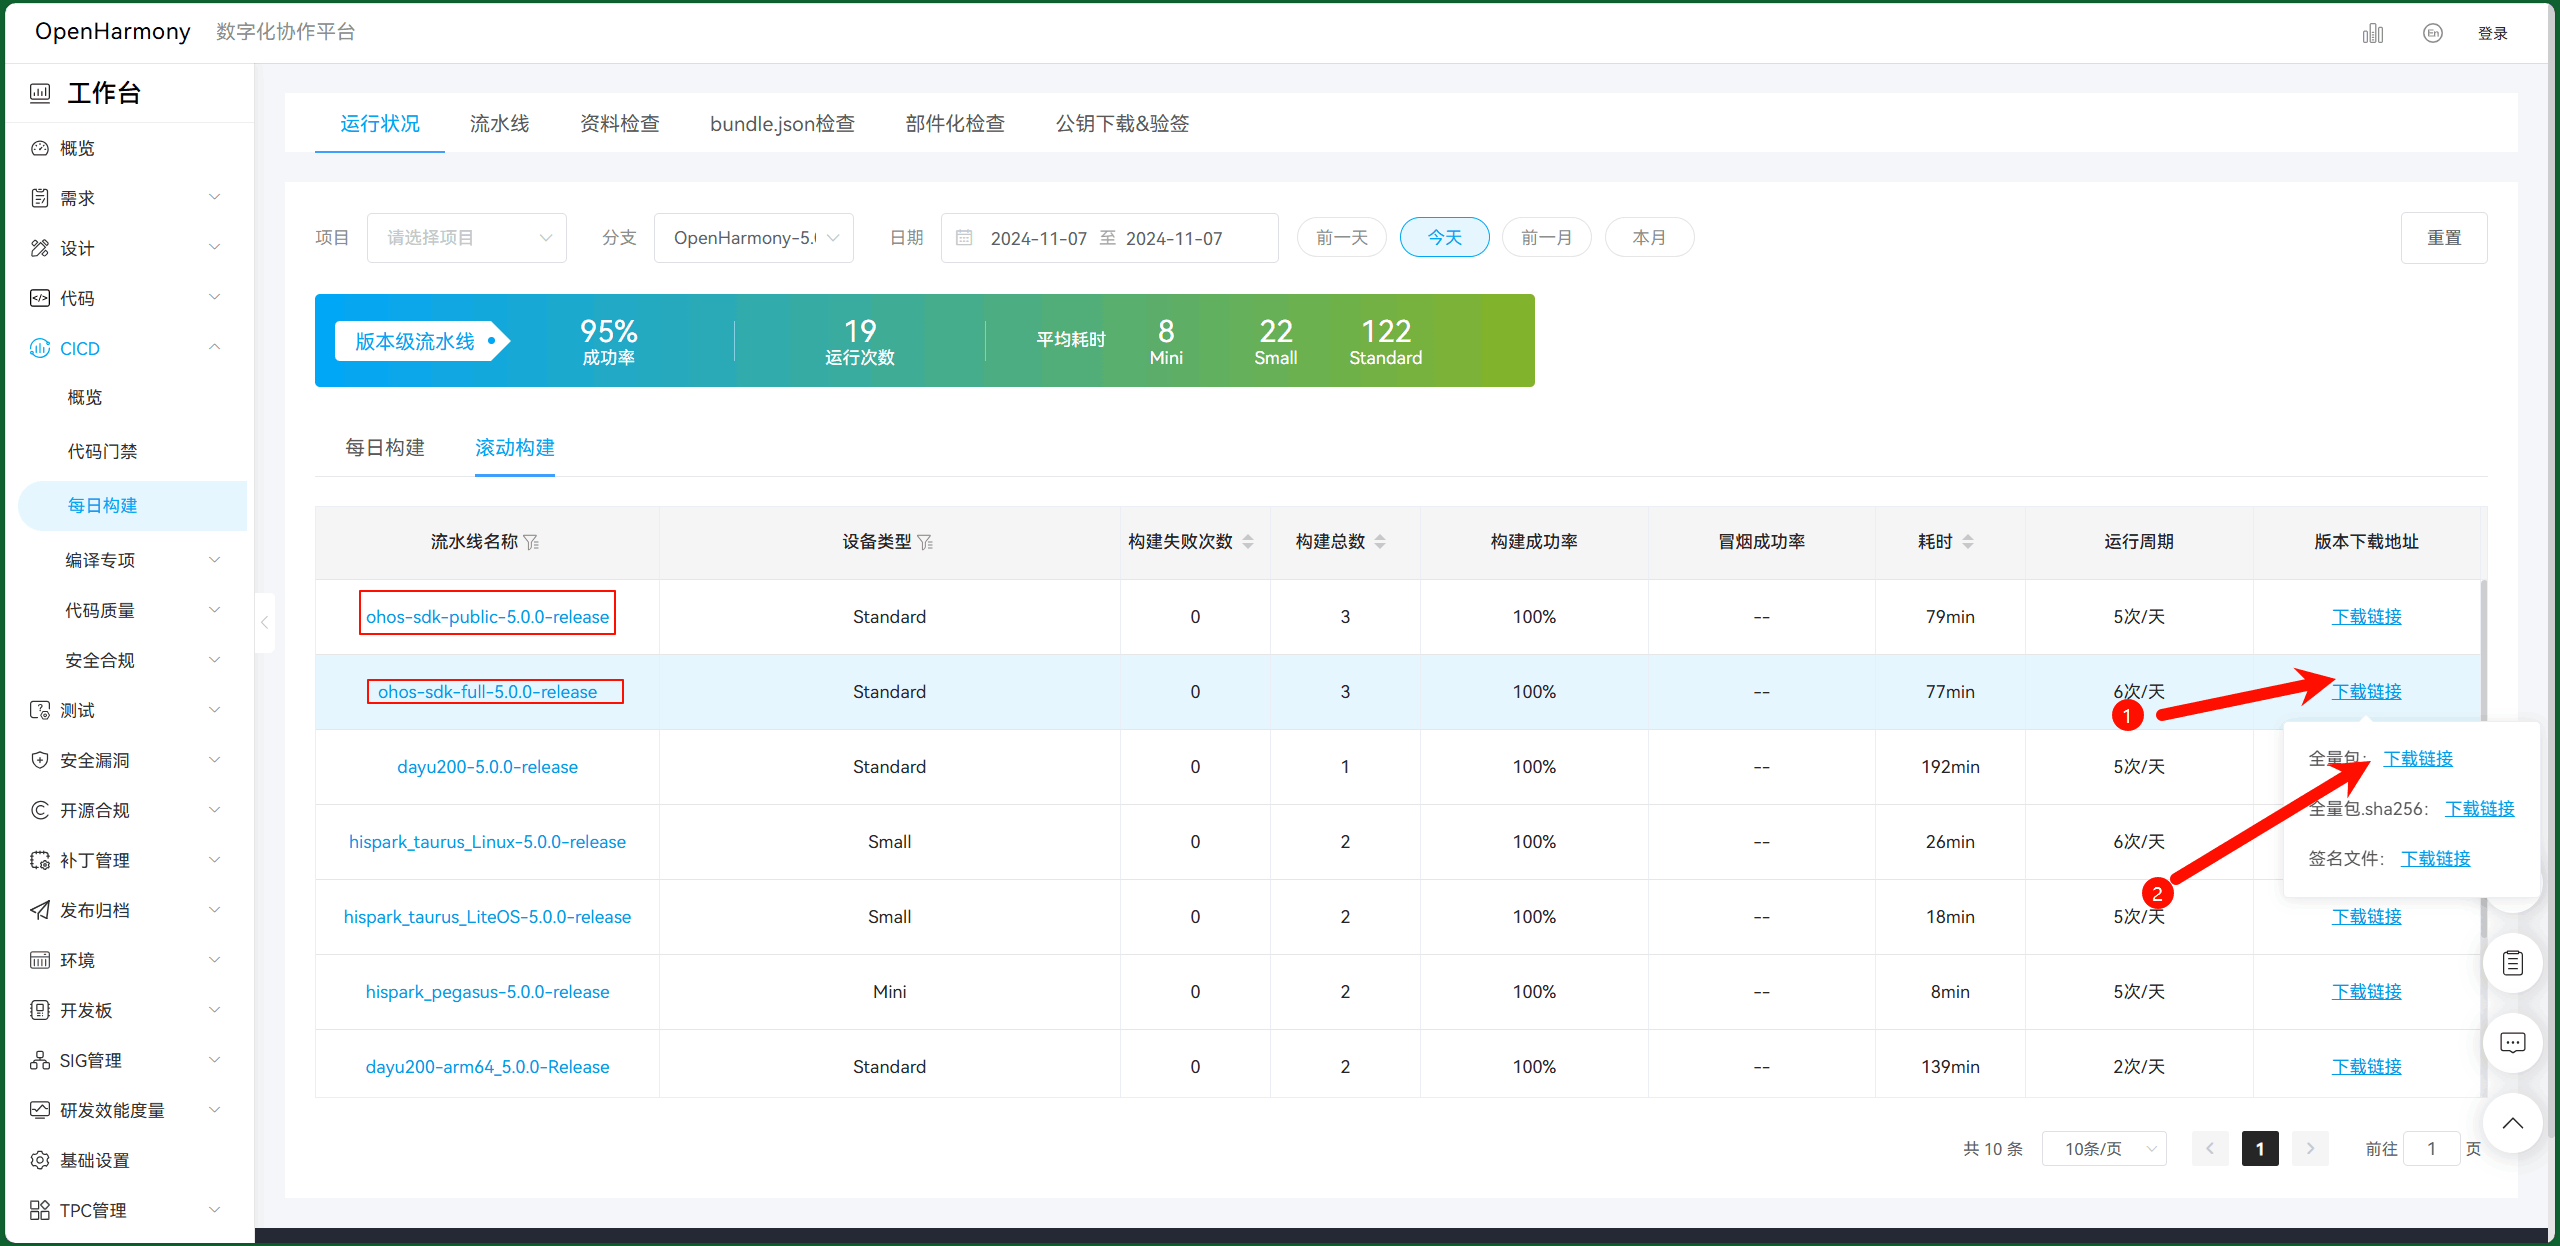Viewport: 2560px width, 1246px height.
Task: Expand the 需求 menu chevron
Action: (x=214, y=197)
